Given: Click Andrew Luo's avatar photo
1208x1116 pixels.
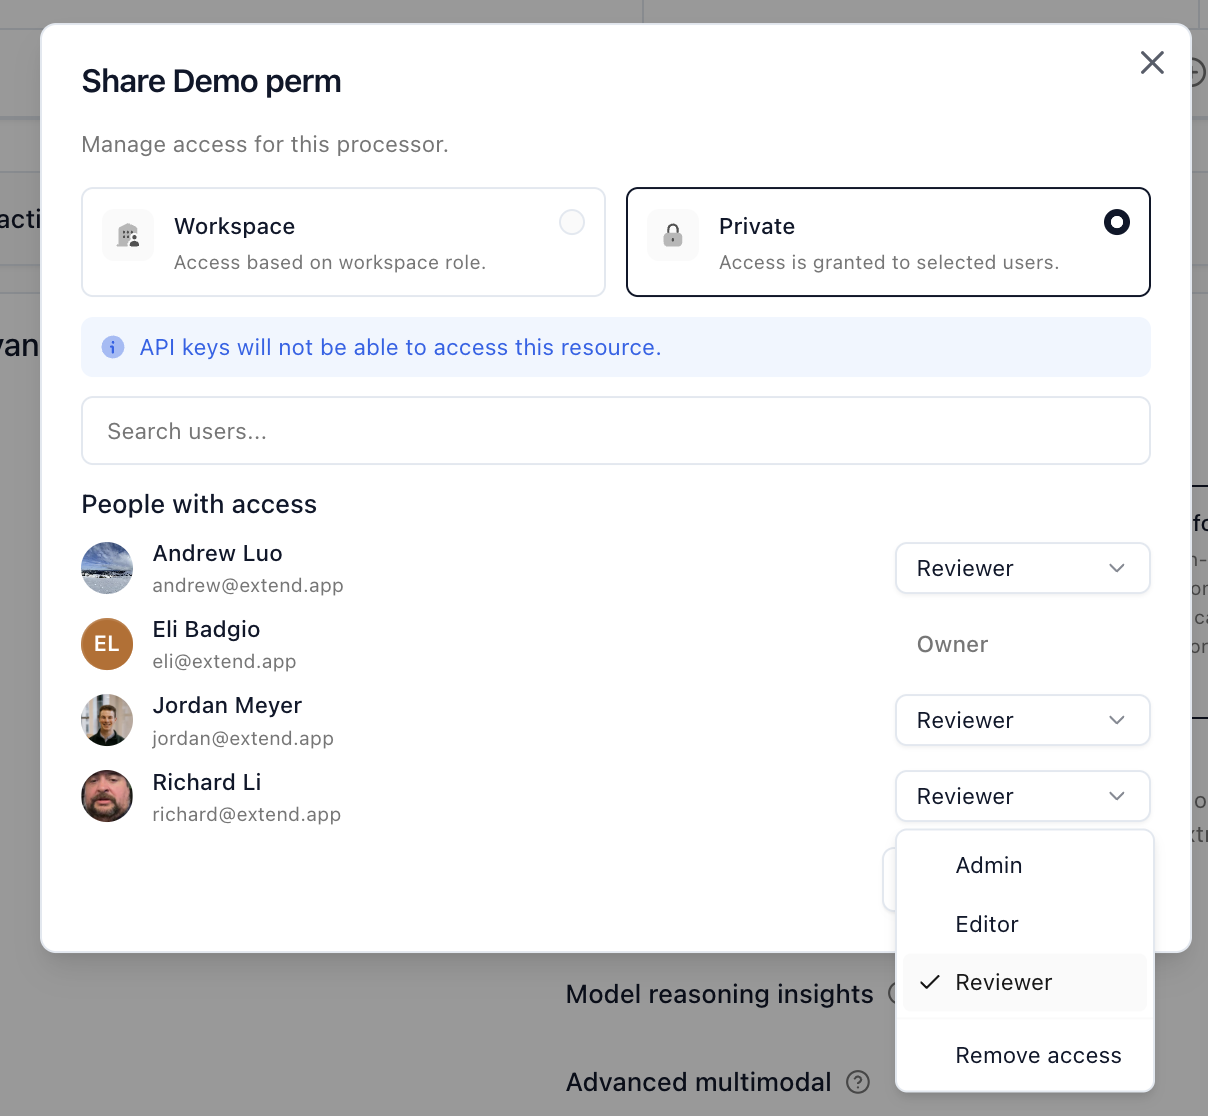Looking at the screenshot, I should coord(107,568).
